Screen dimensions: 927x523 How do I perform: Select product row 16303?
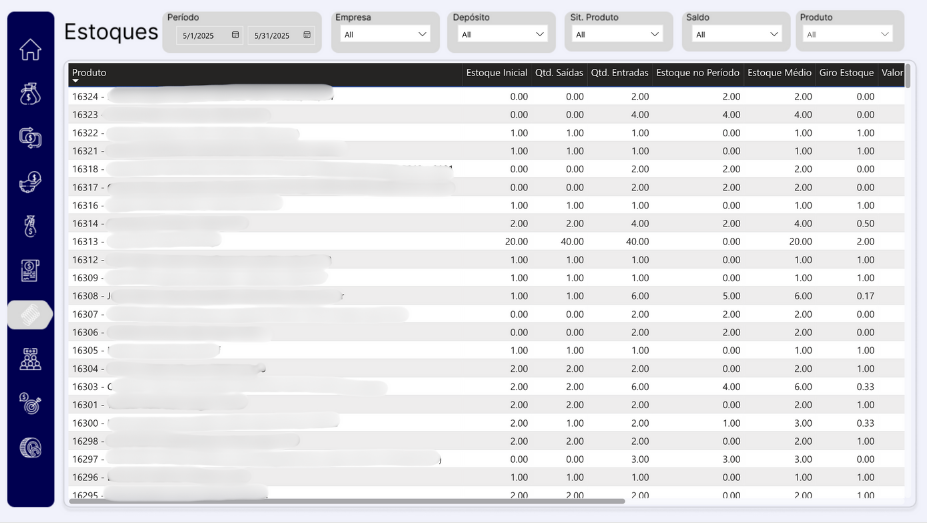pos(486,386)
